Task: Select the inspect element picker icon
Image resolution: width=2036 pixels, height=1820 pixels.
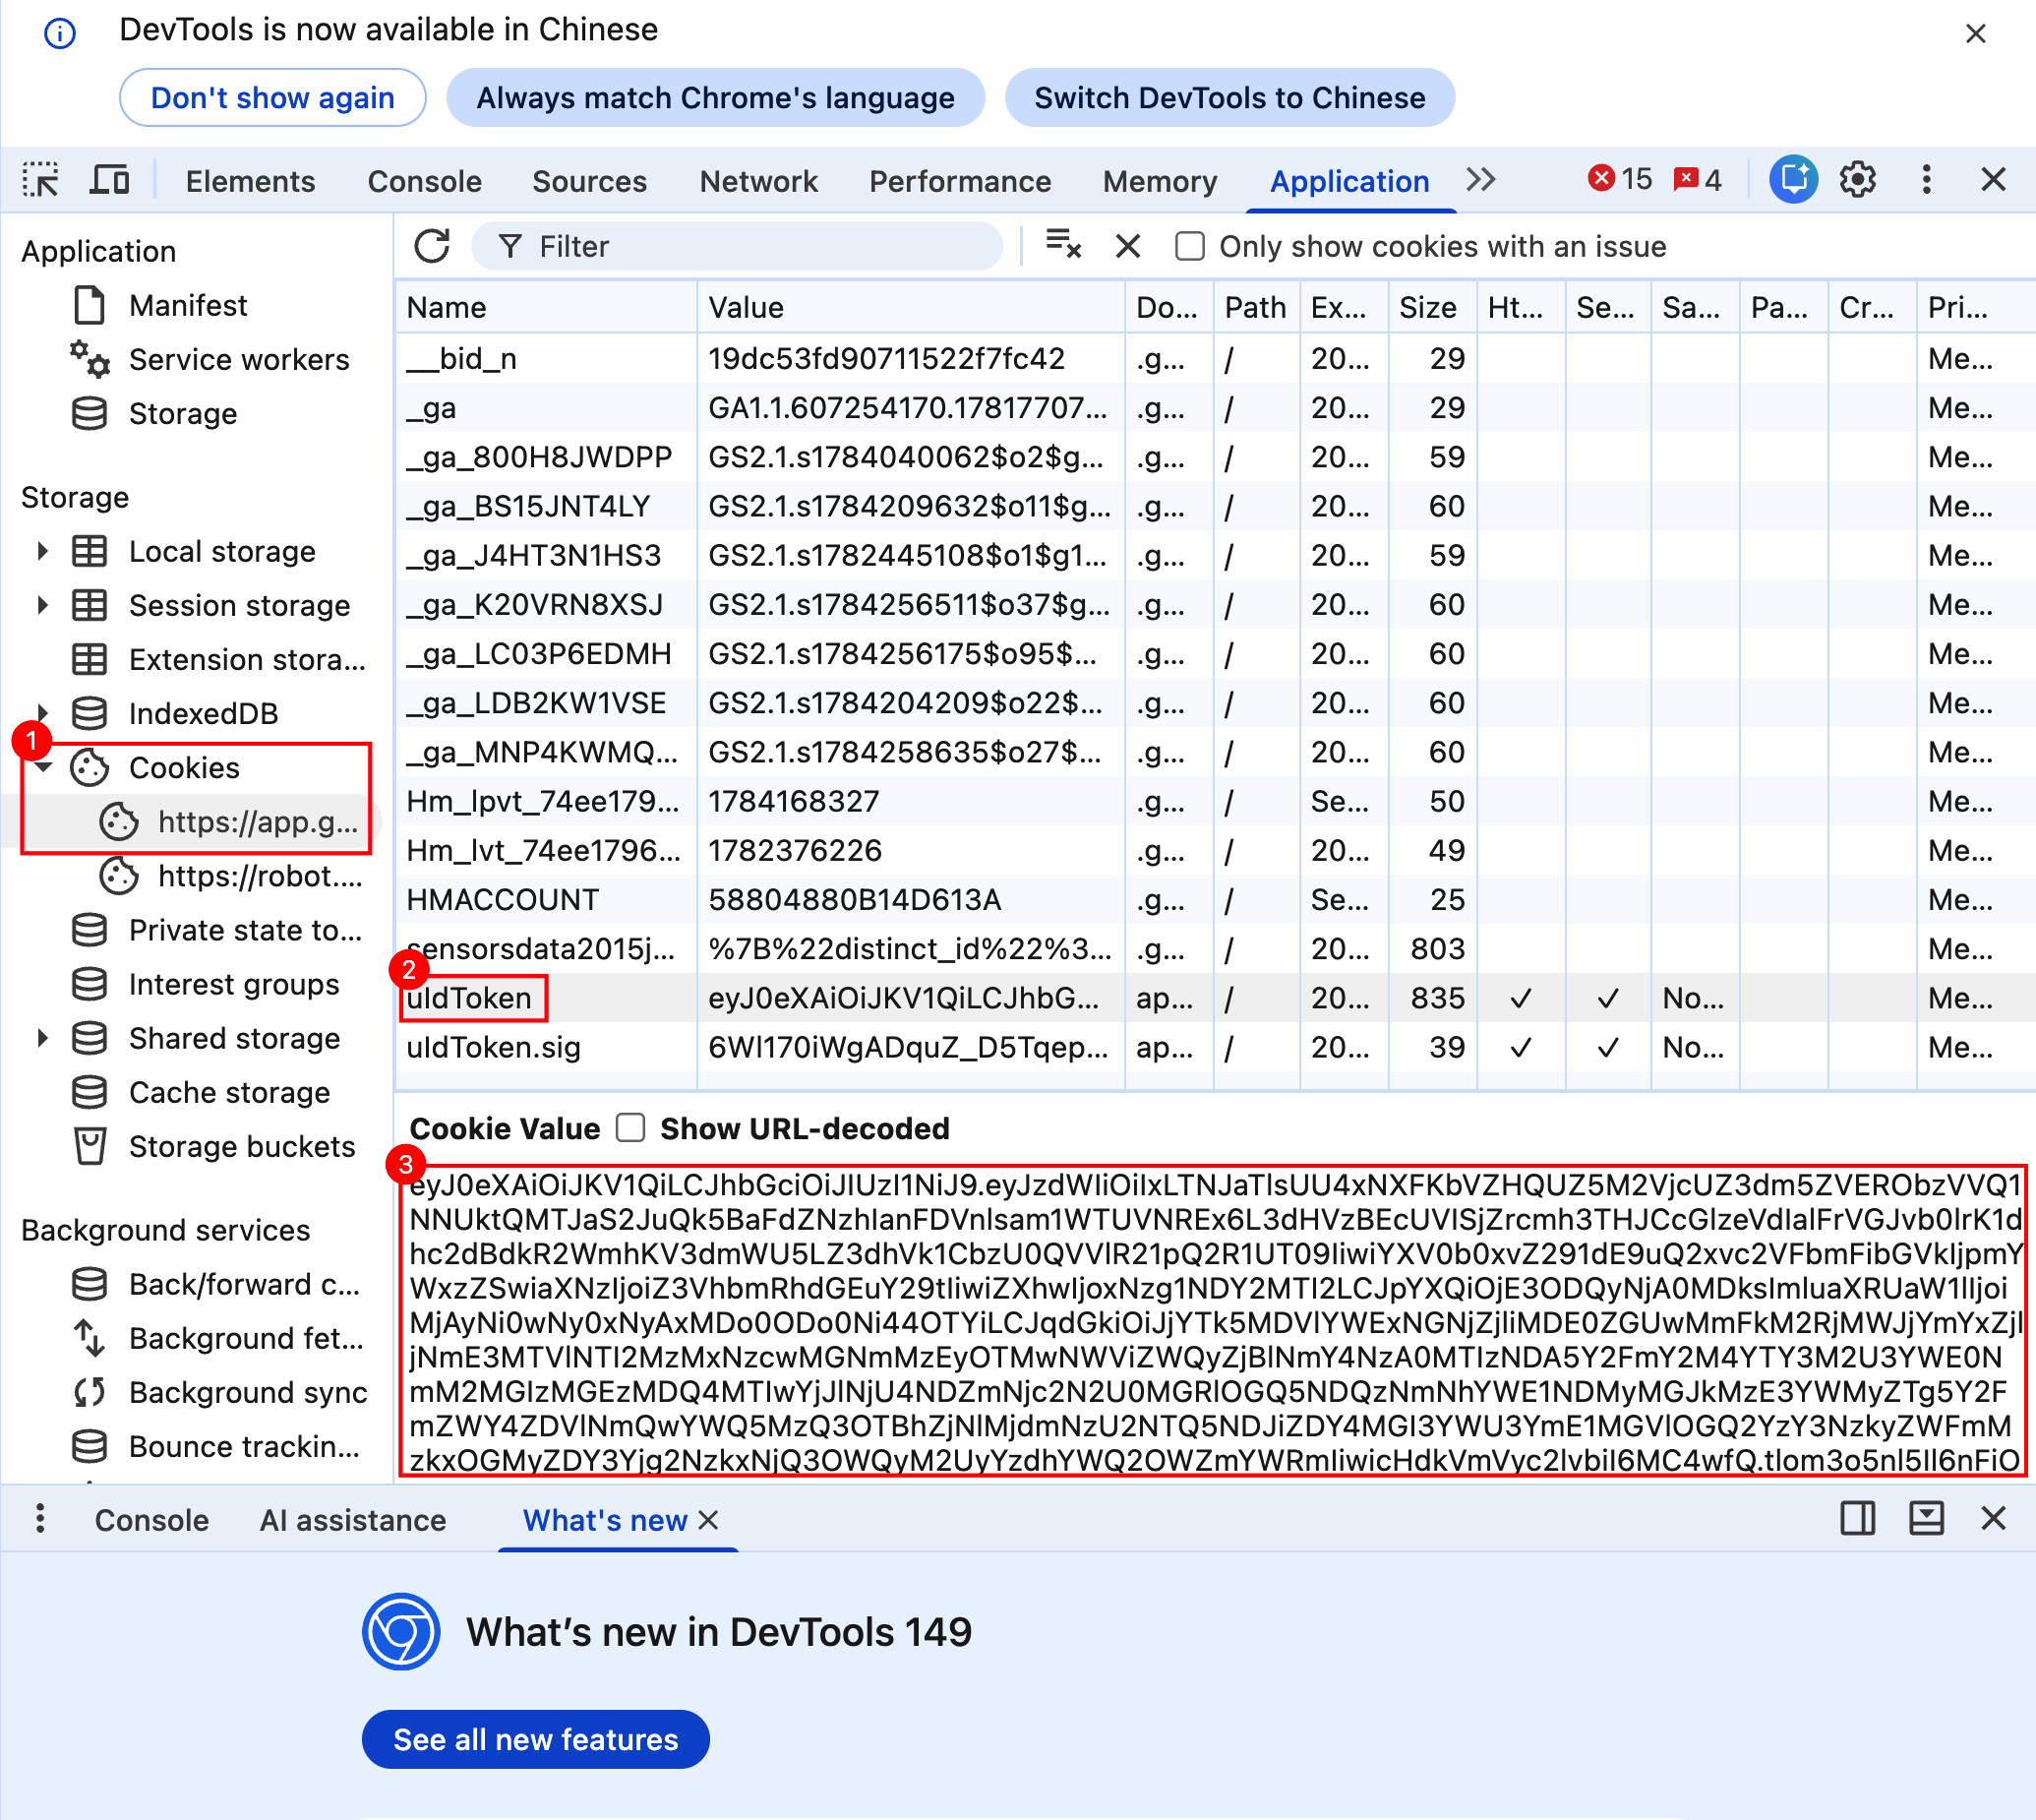Action: pyautogui.click(x=41, y=180)
